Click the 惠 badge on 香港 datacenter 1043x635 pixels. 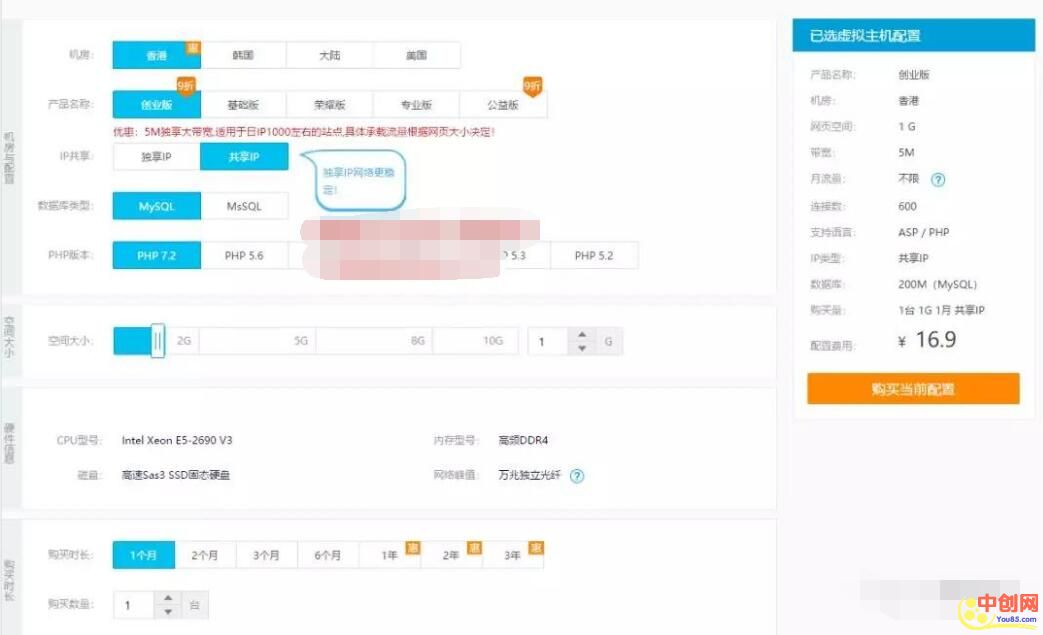[192, 47]
